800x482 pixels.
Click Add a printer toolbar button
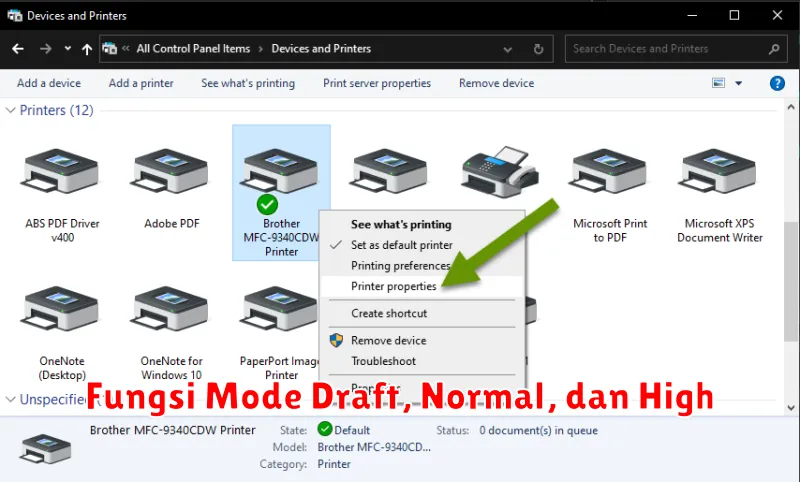pyautogui.click(x=141, y=83)
